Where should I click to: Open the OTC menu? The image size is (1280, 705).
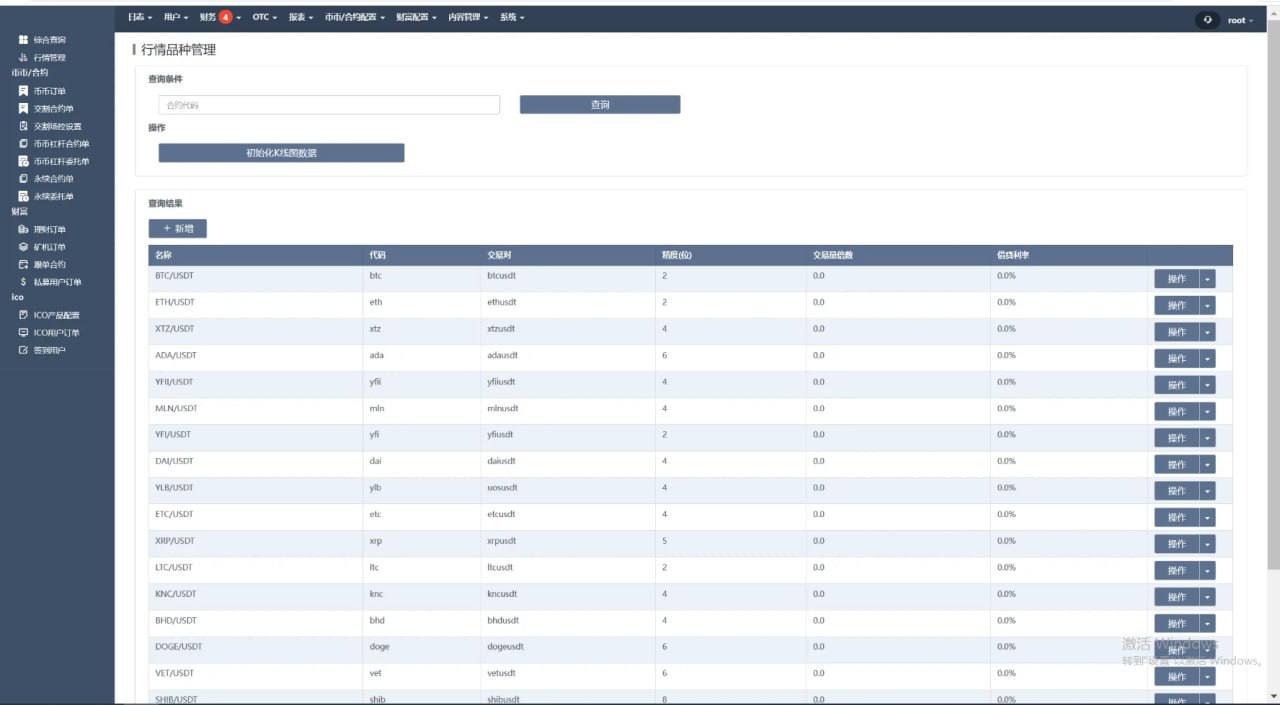coord(264,17)
